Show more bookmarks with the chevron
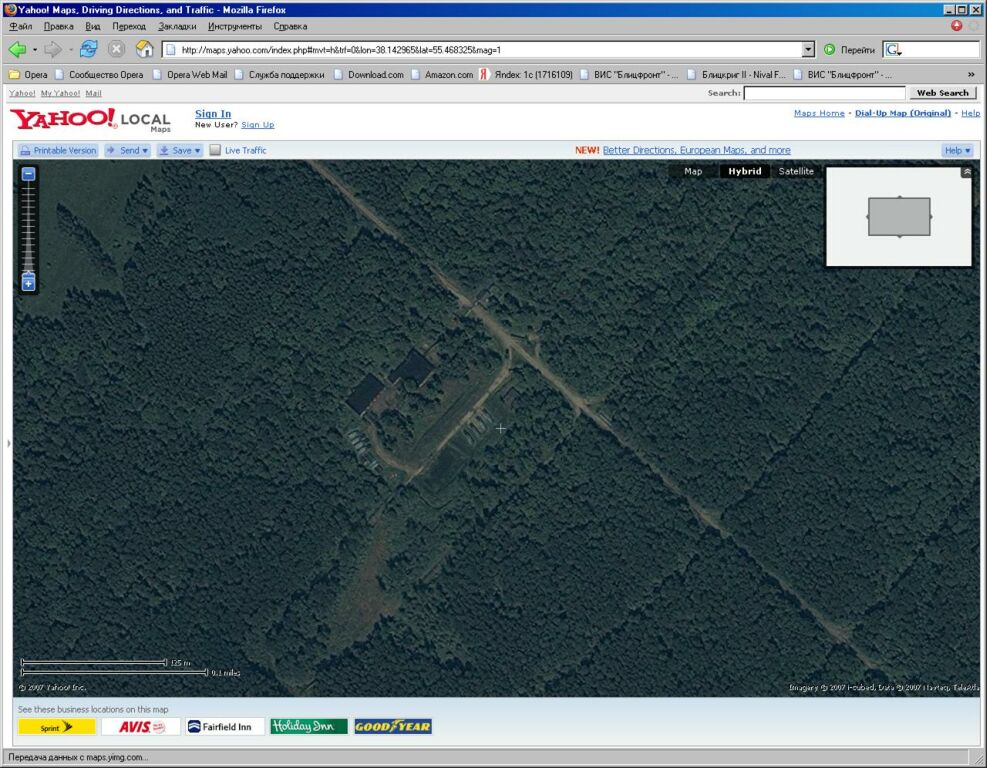 pos(971,74)
